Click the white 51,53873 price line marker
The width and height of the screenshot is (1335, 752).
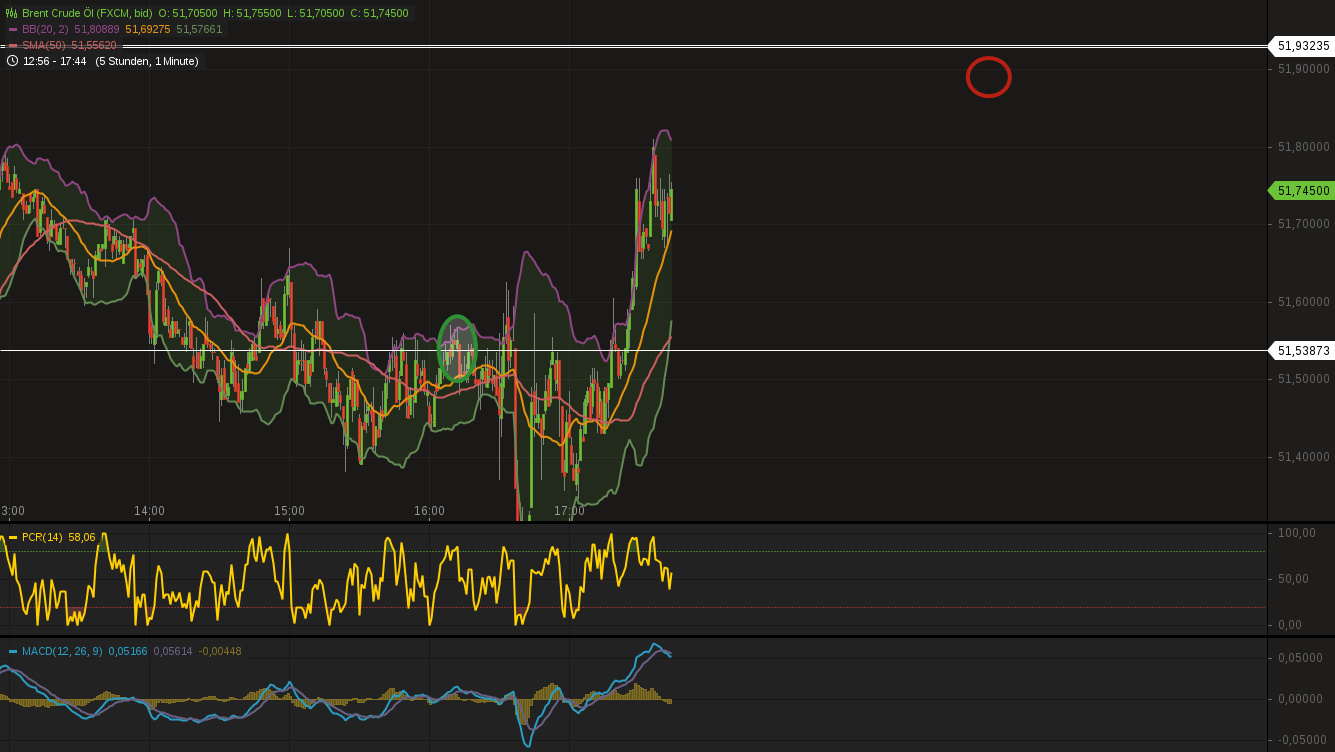(x=1301, y=351)
